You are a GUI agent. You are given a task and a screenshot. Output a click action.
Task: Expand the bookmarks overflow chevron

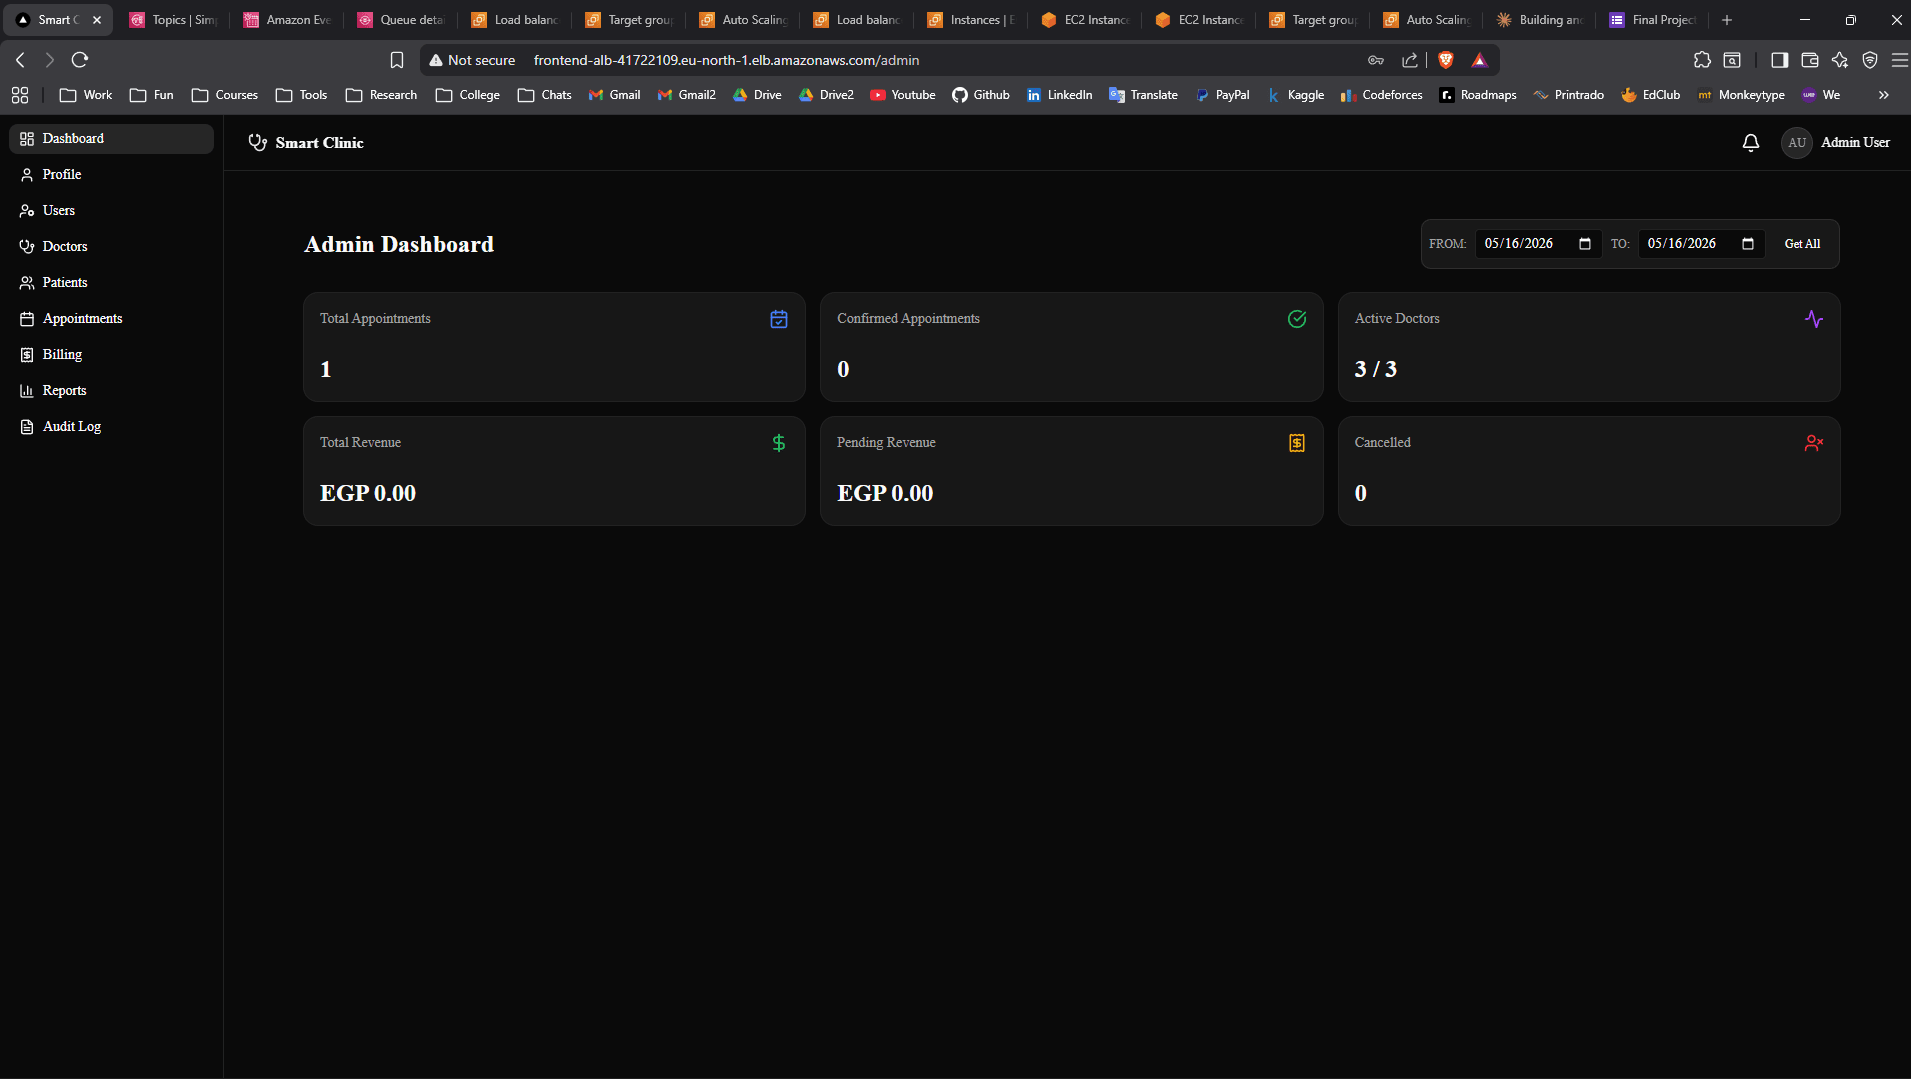point(1884,95)
